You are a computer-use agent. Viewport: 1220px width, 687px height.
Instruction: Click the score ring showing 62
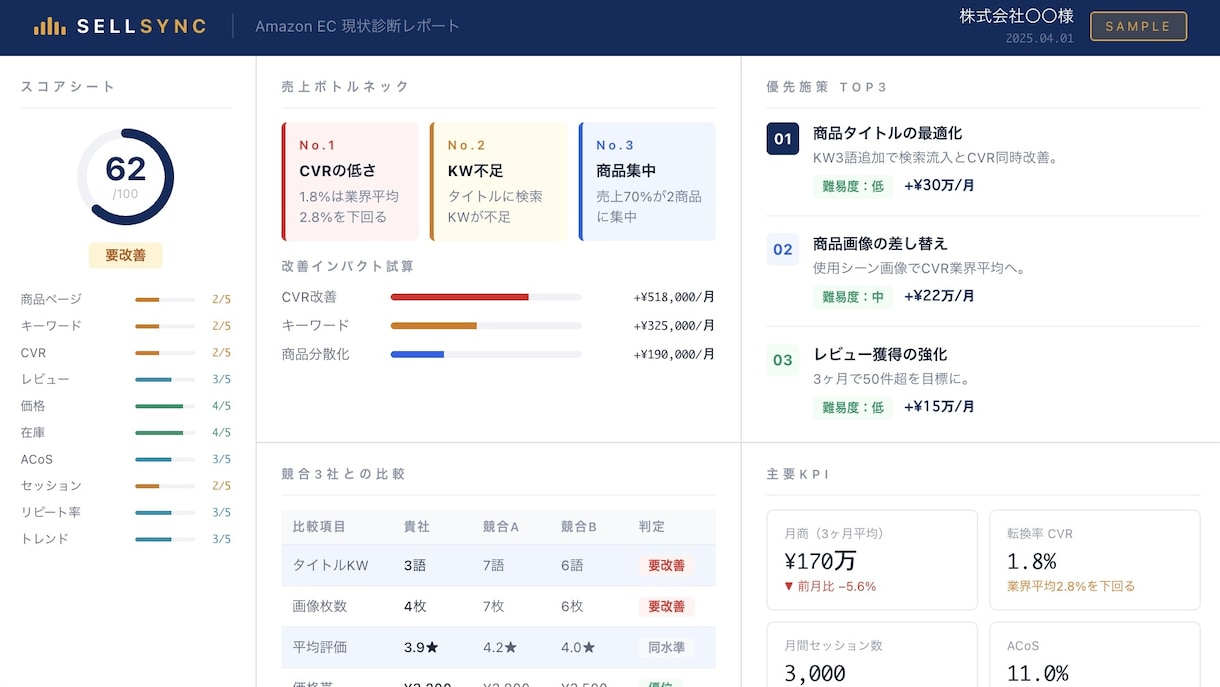(x=126, y=177)
